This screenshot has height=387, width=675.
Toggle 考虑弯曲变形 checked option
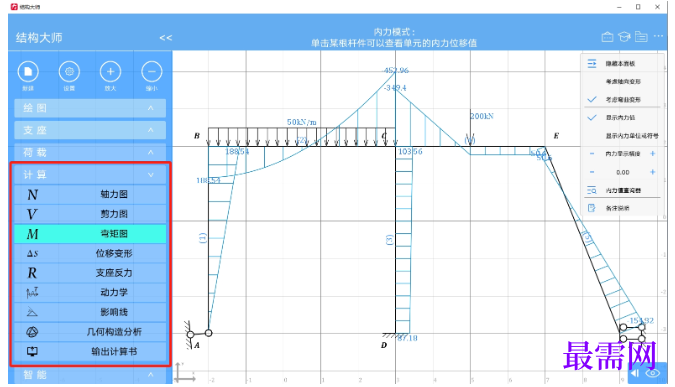[621, 99]
